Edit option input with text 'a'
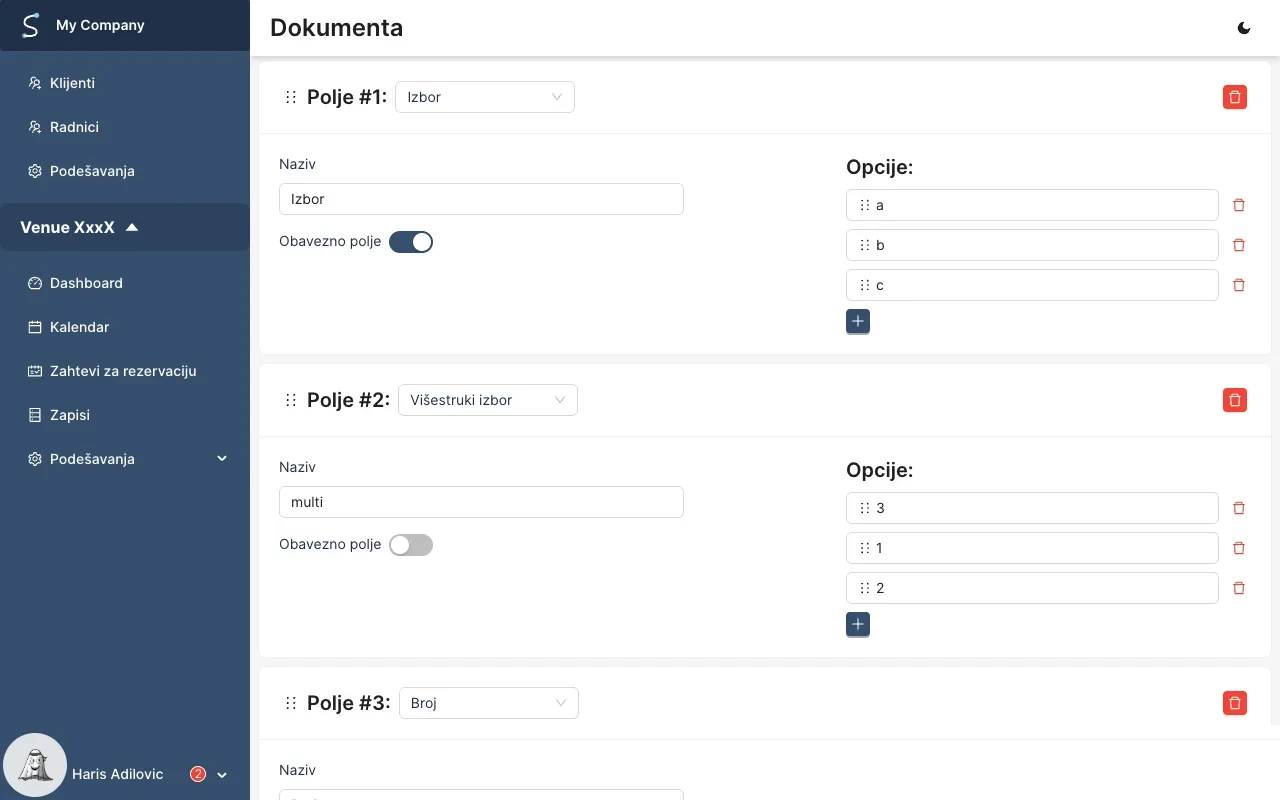Screen dimensions: 1280x800 point(1032,205)
